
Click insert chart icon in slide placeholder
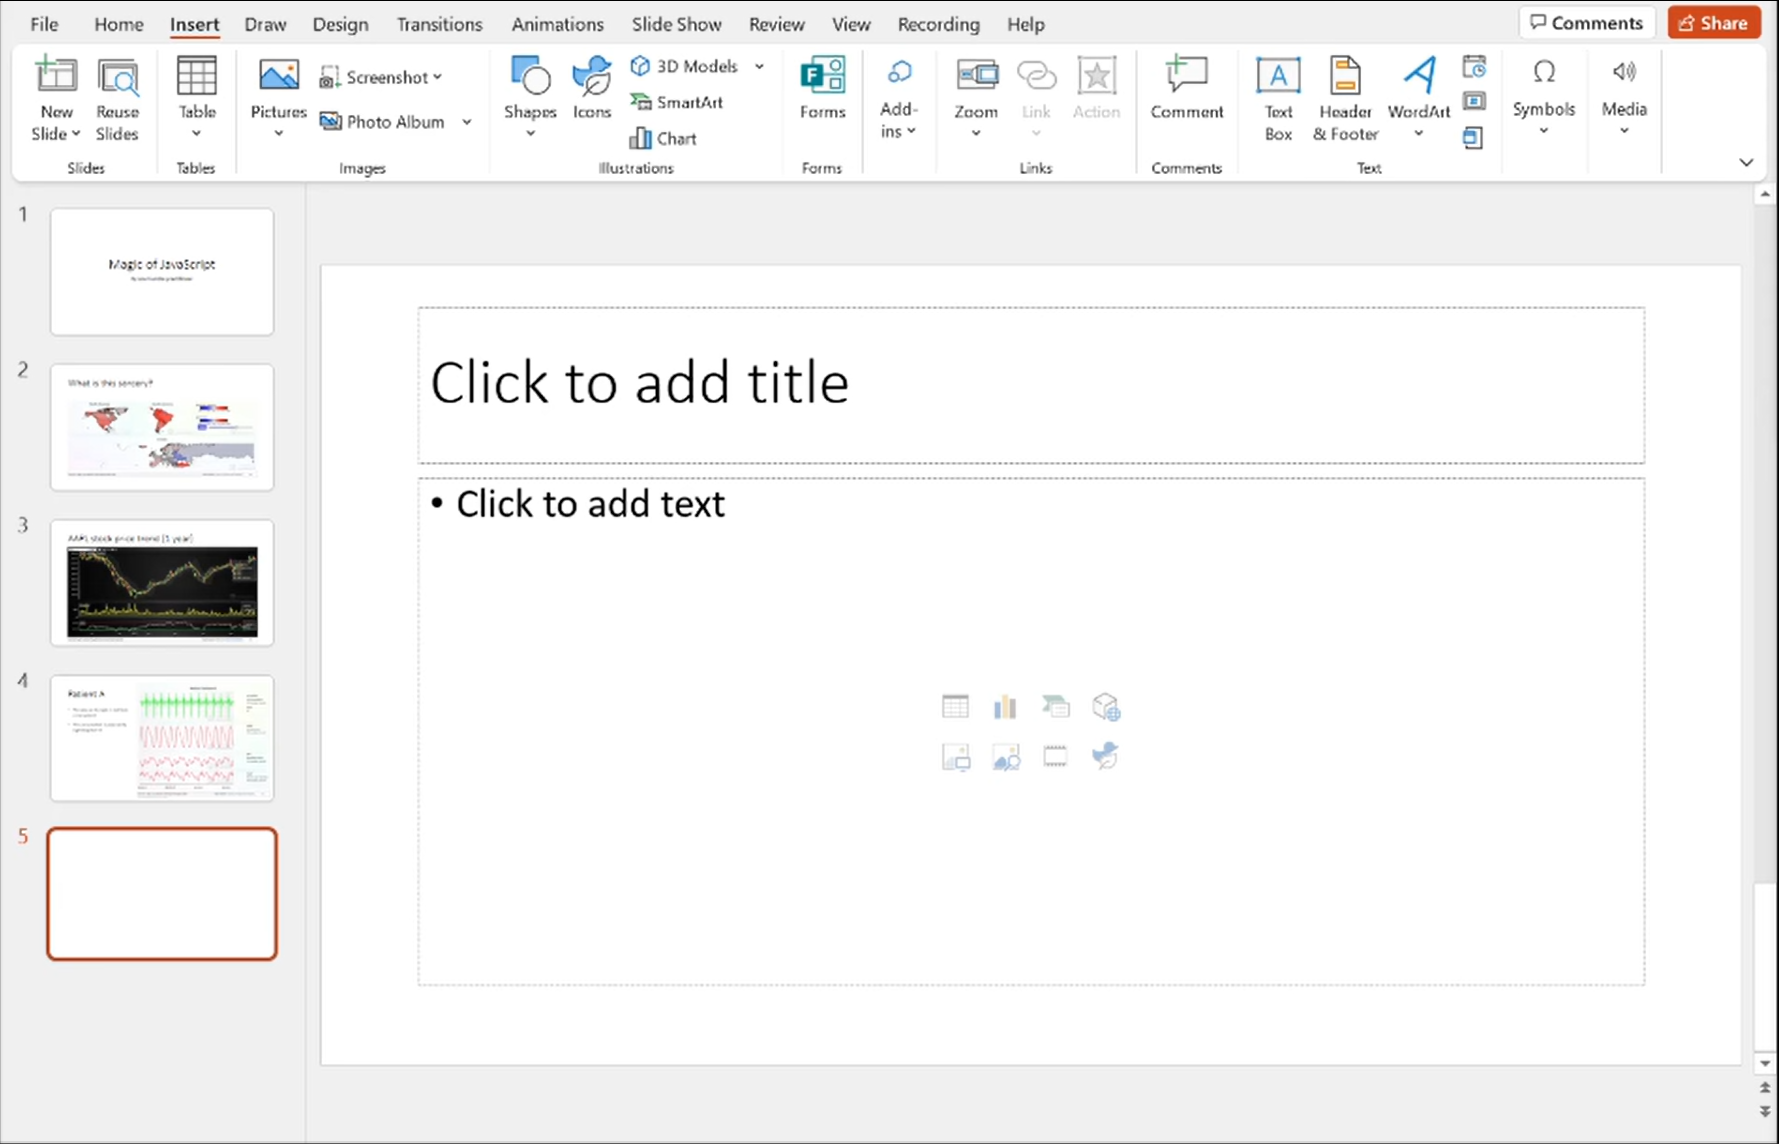[x=1005, y=707]
